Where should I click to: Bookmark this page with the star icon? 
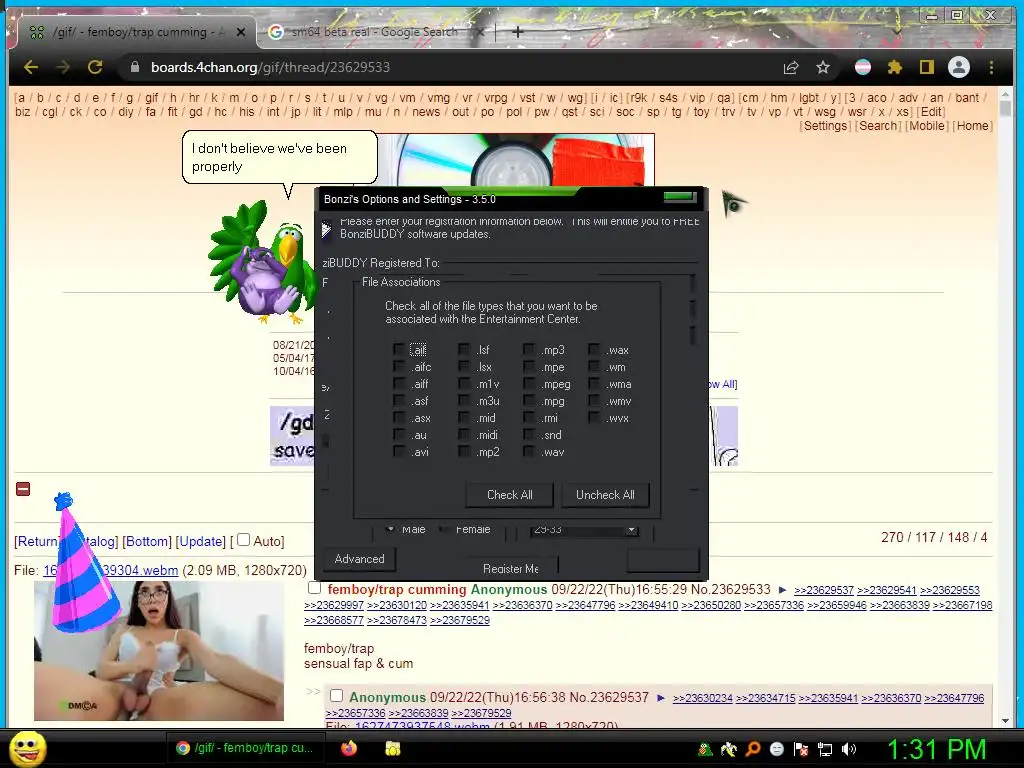click(x=823, y=67)
